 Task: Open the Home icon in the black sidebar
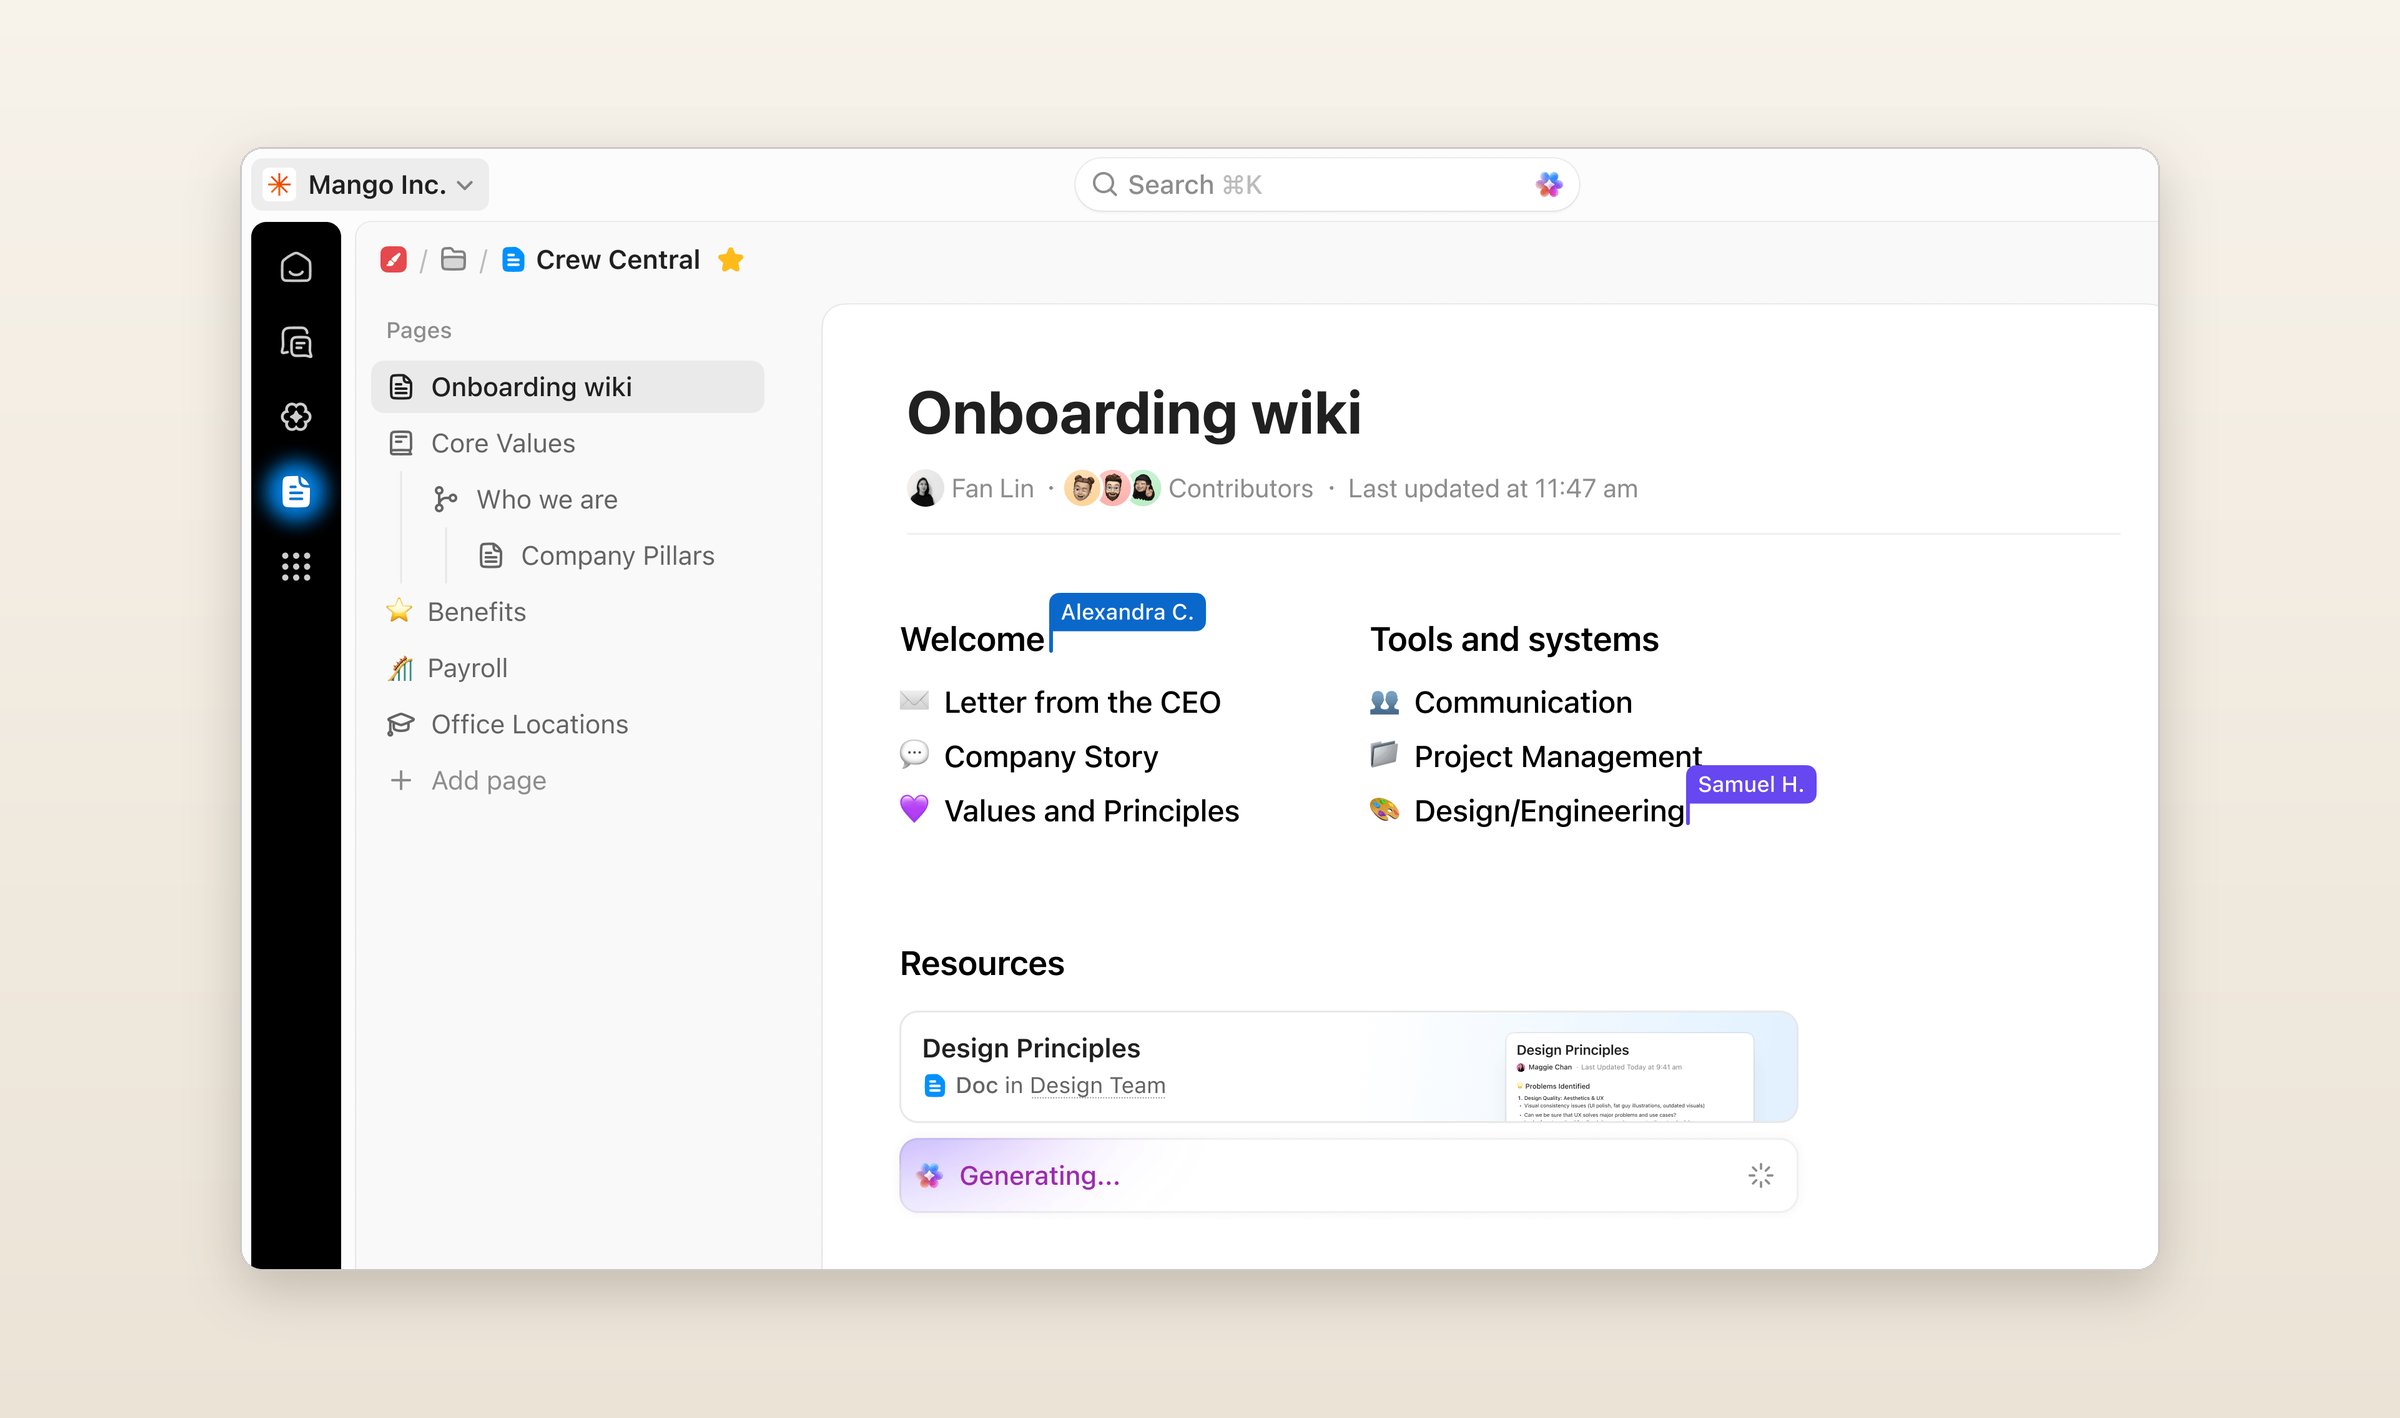pyautogui.click(x=296, y=267)
